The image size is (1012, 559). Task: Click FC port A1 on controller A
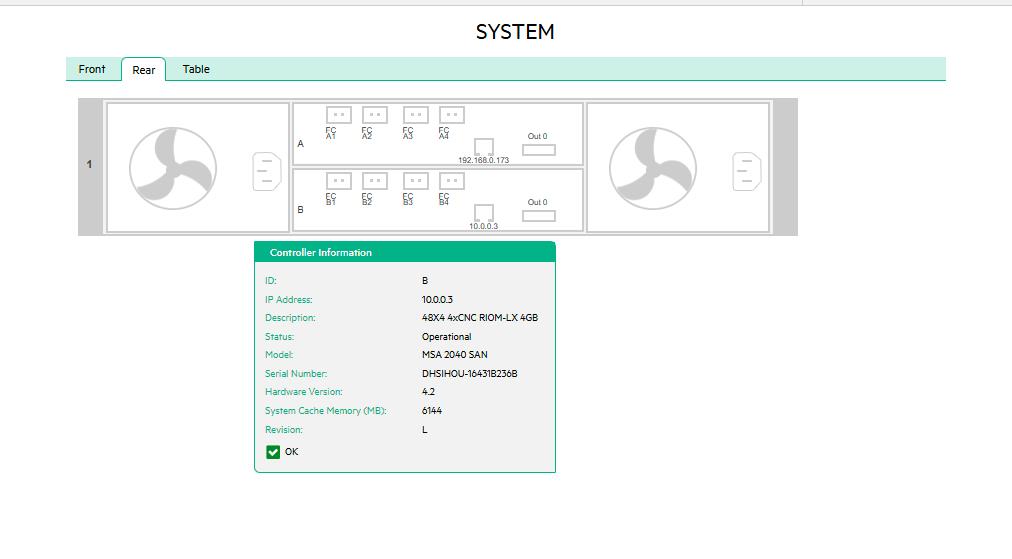339,115
